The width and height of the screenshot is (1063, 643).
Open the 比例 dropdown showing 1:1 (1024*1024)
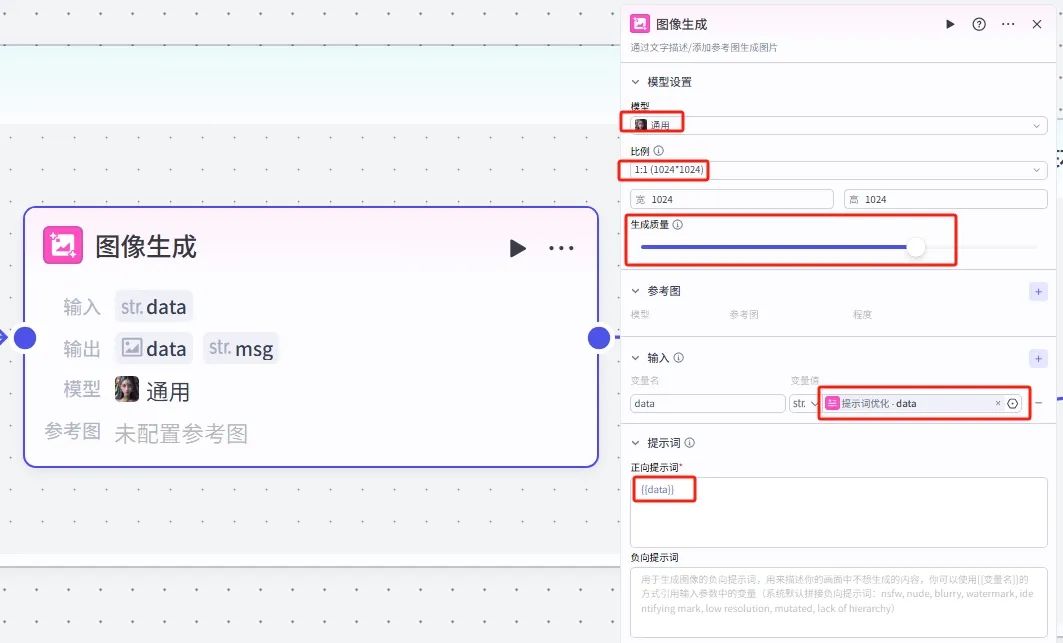[x=839, y=170]
